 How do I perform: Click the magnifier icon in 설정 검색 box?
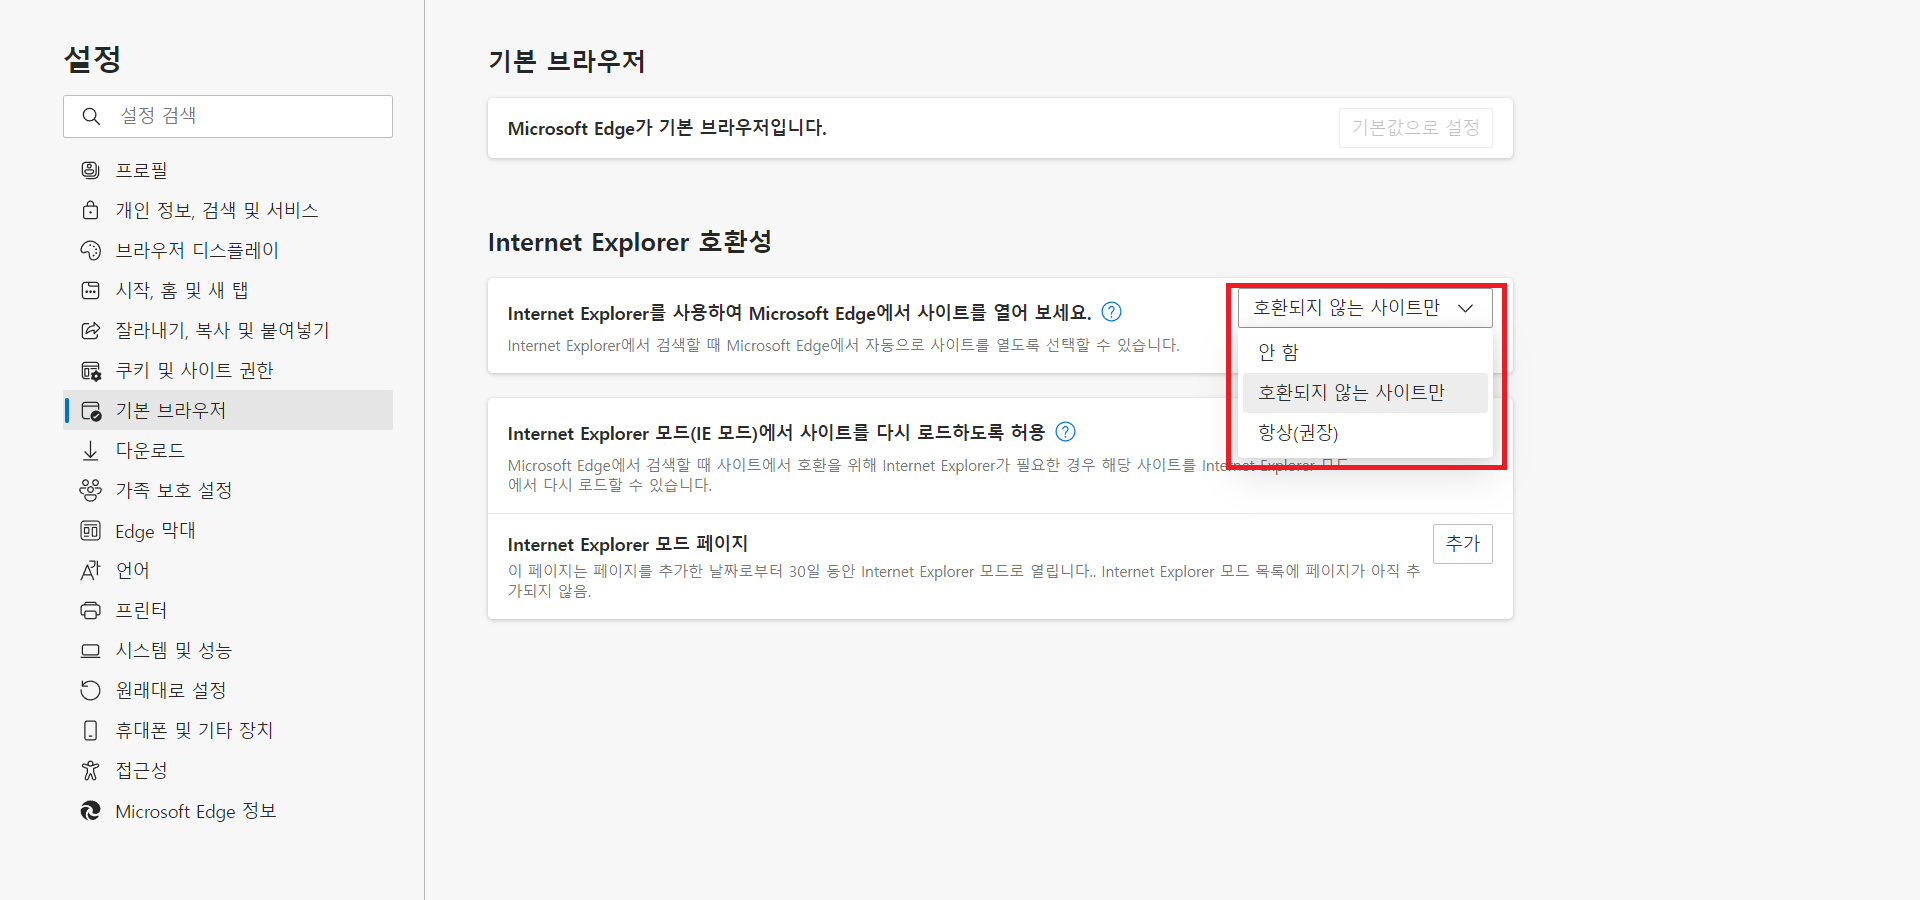pyautogui.click(x=91, y=116)
